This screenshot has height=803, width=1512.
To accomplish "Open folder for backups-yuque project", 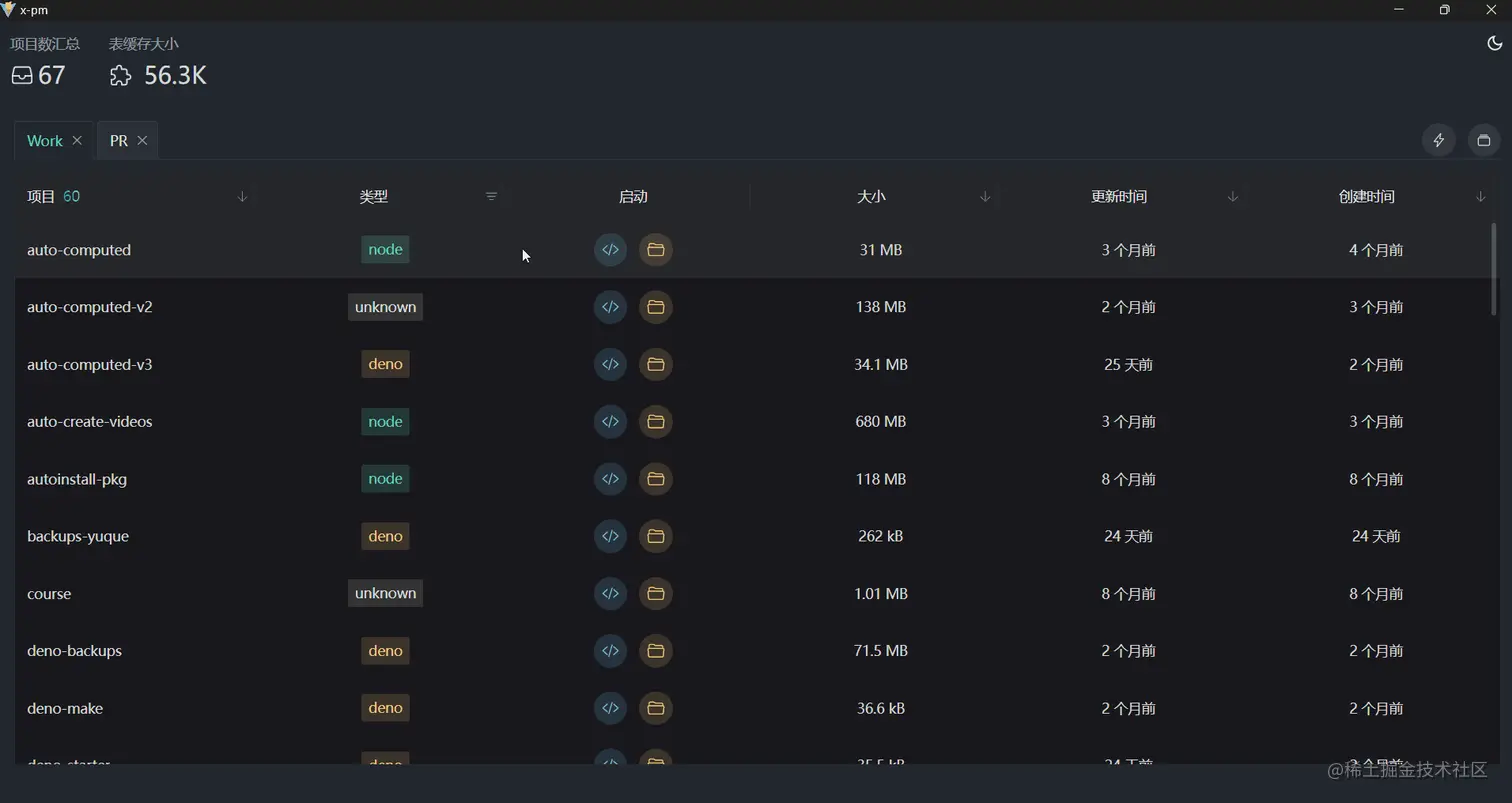I will pyautogui.click(x=655, y=536).
